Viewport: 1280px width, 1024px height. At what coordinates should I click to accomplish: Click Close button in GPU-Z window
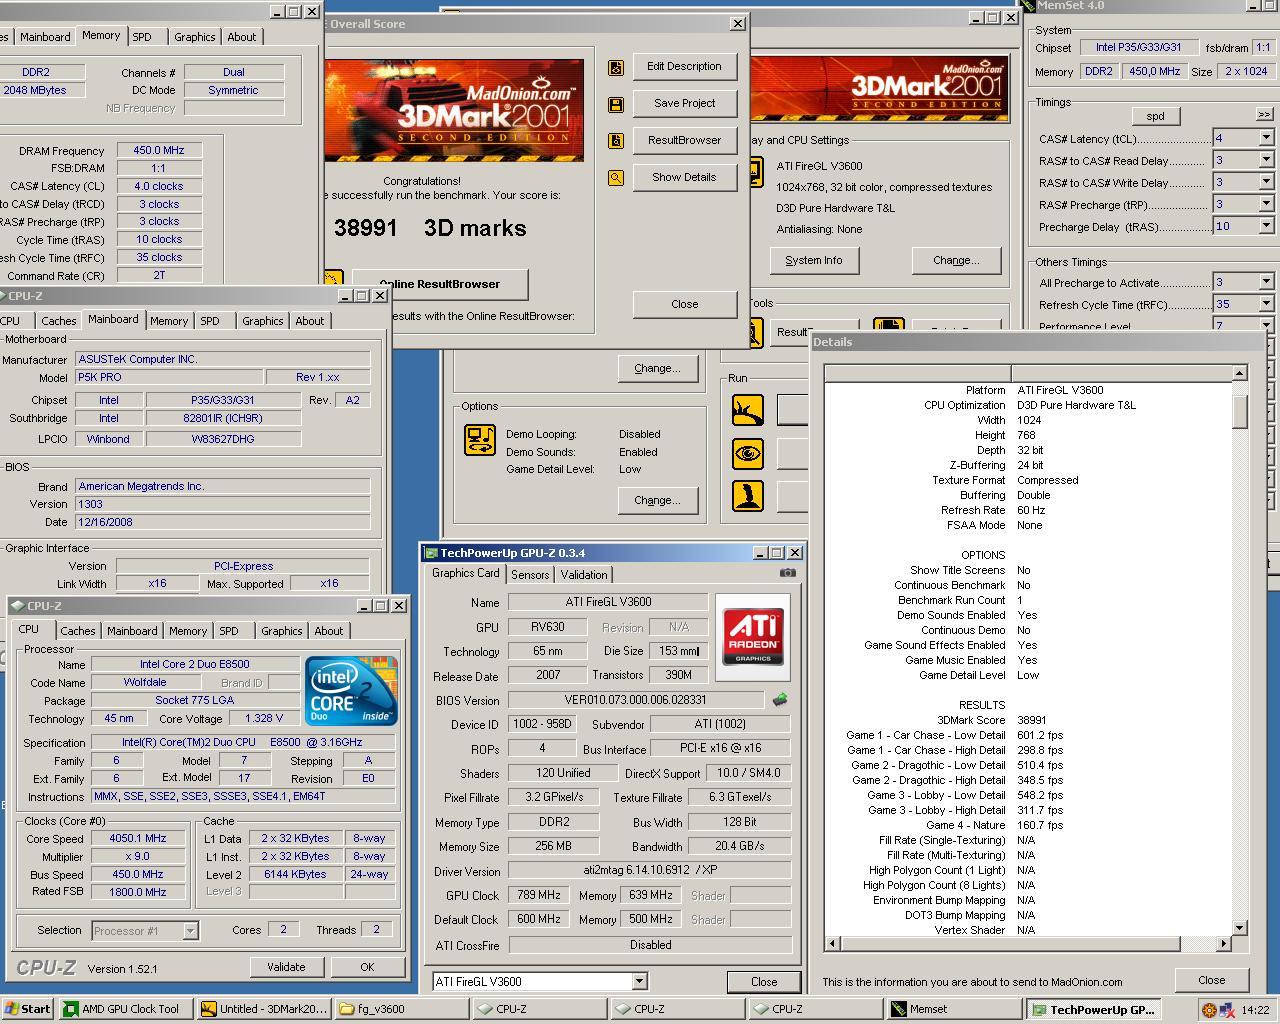coord(764,982)
